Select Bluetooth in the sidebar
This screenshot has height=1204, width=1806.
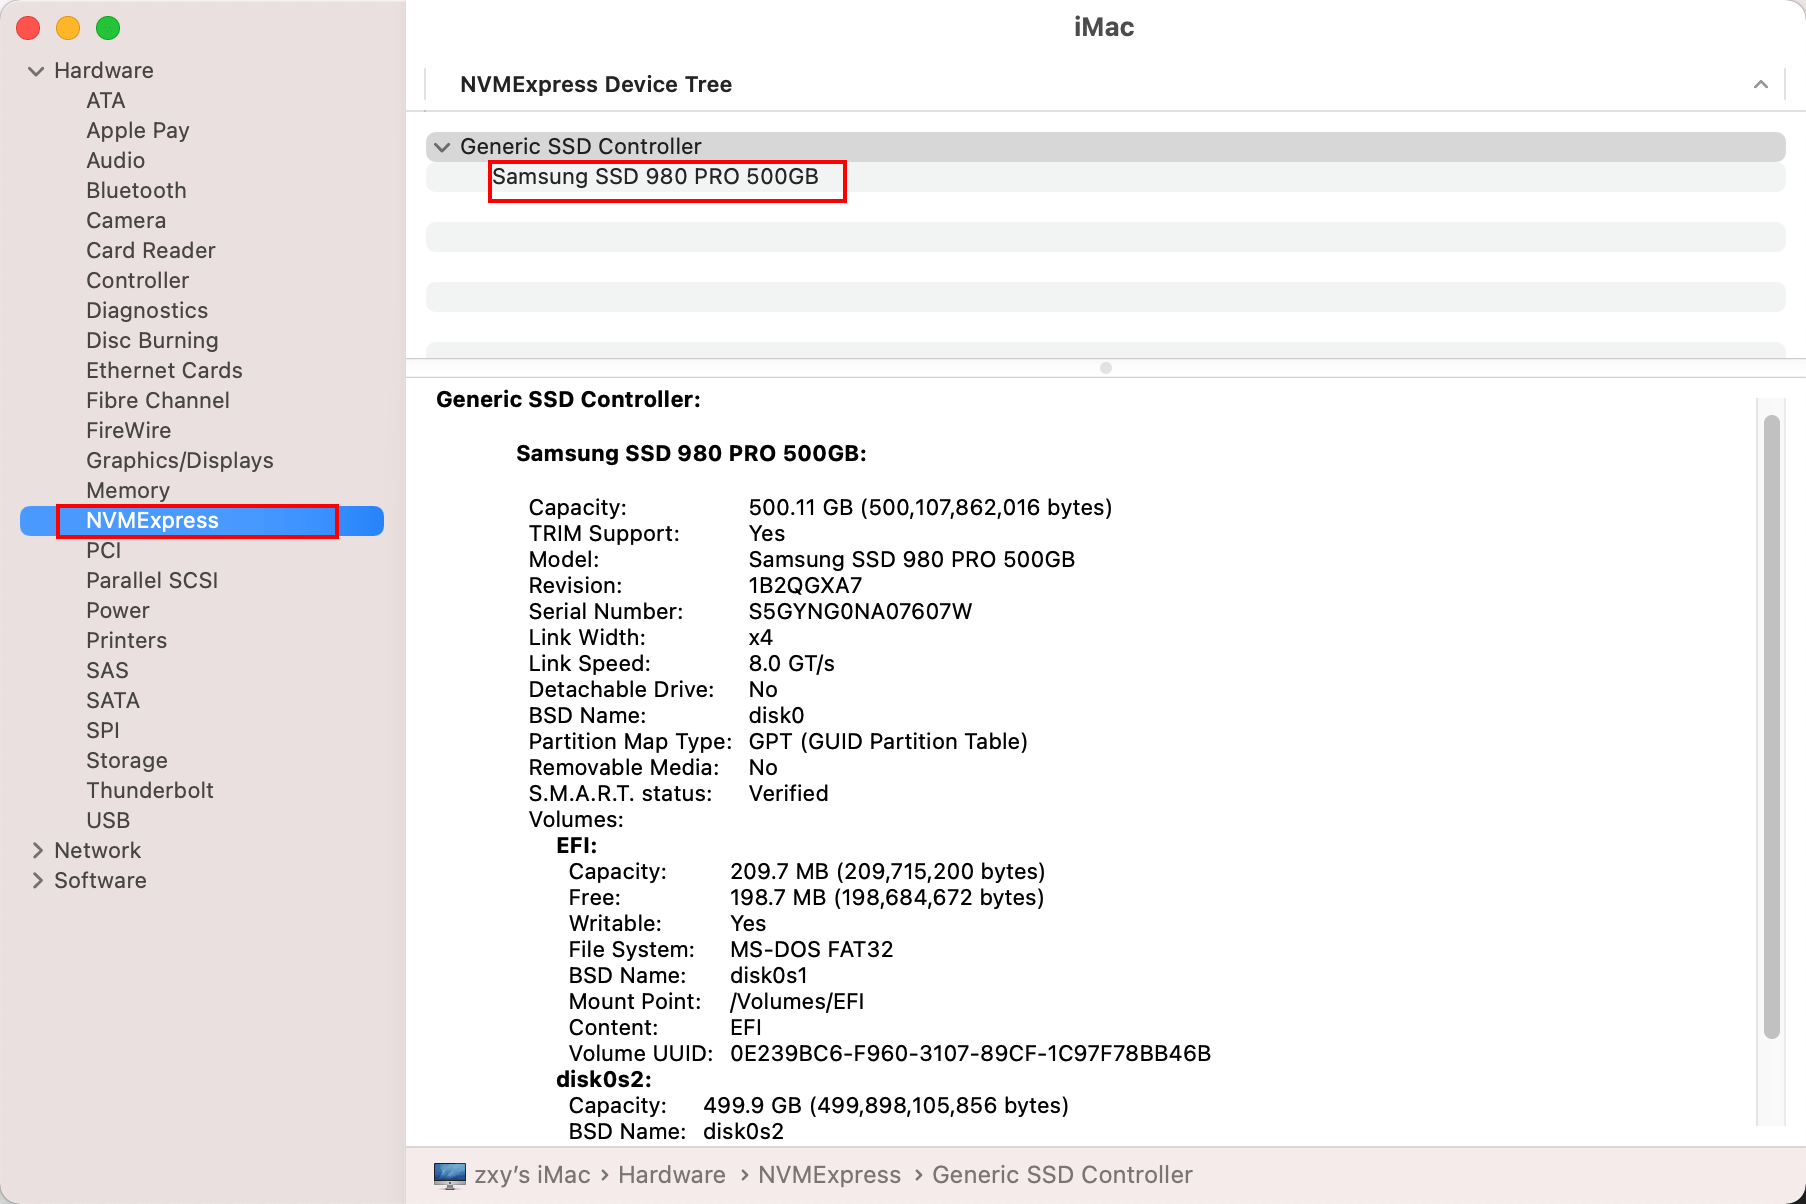136,190
